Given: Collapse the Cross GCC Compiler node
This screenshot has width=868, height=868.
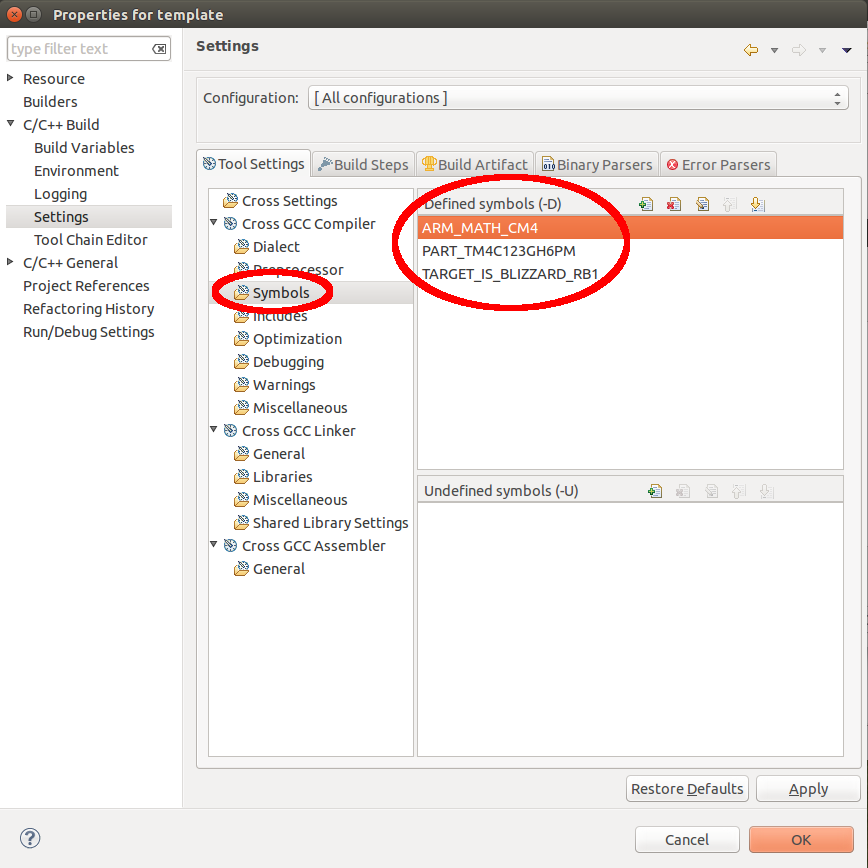Looking at the screenshot, I should (213, 223).
